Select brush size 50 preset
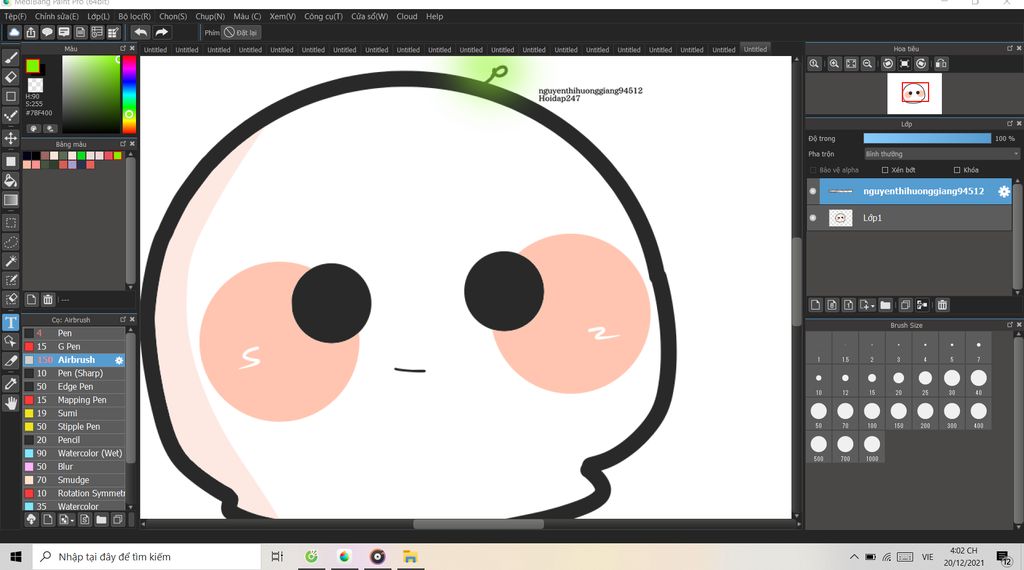1024x570 pixels. (x=818, y=414)
